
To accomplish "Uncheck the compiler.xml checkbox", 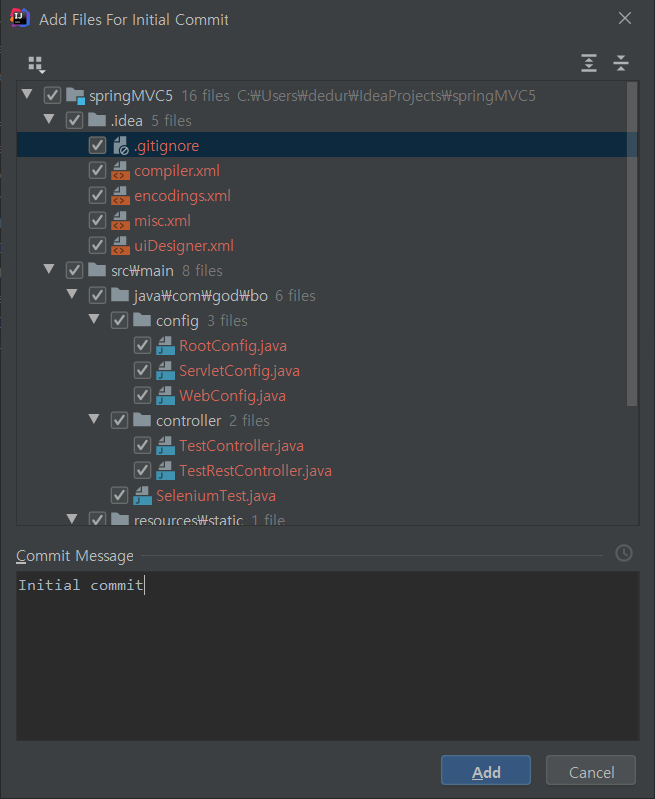I will click(x=97, y=170).
